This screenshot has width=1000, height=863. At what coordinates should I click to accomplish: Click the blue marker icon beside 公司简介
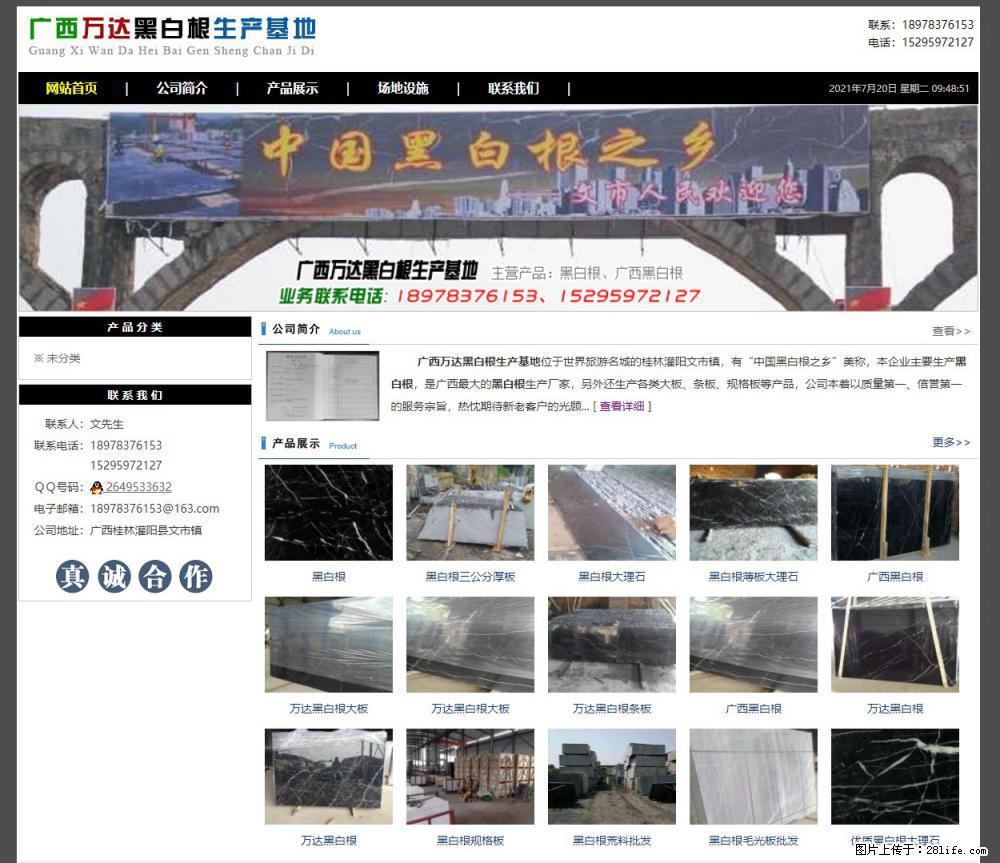(x=264, y=330)
